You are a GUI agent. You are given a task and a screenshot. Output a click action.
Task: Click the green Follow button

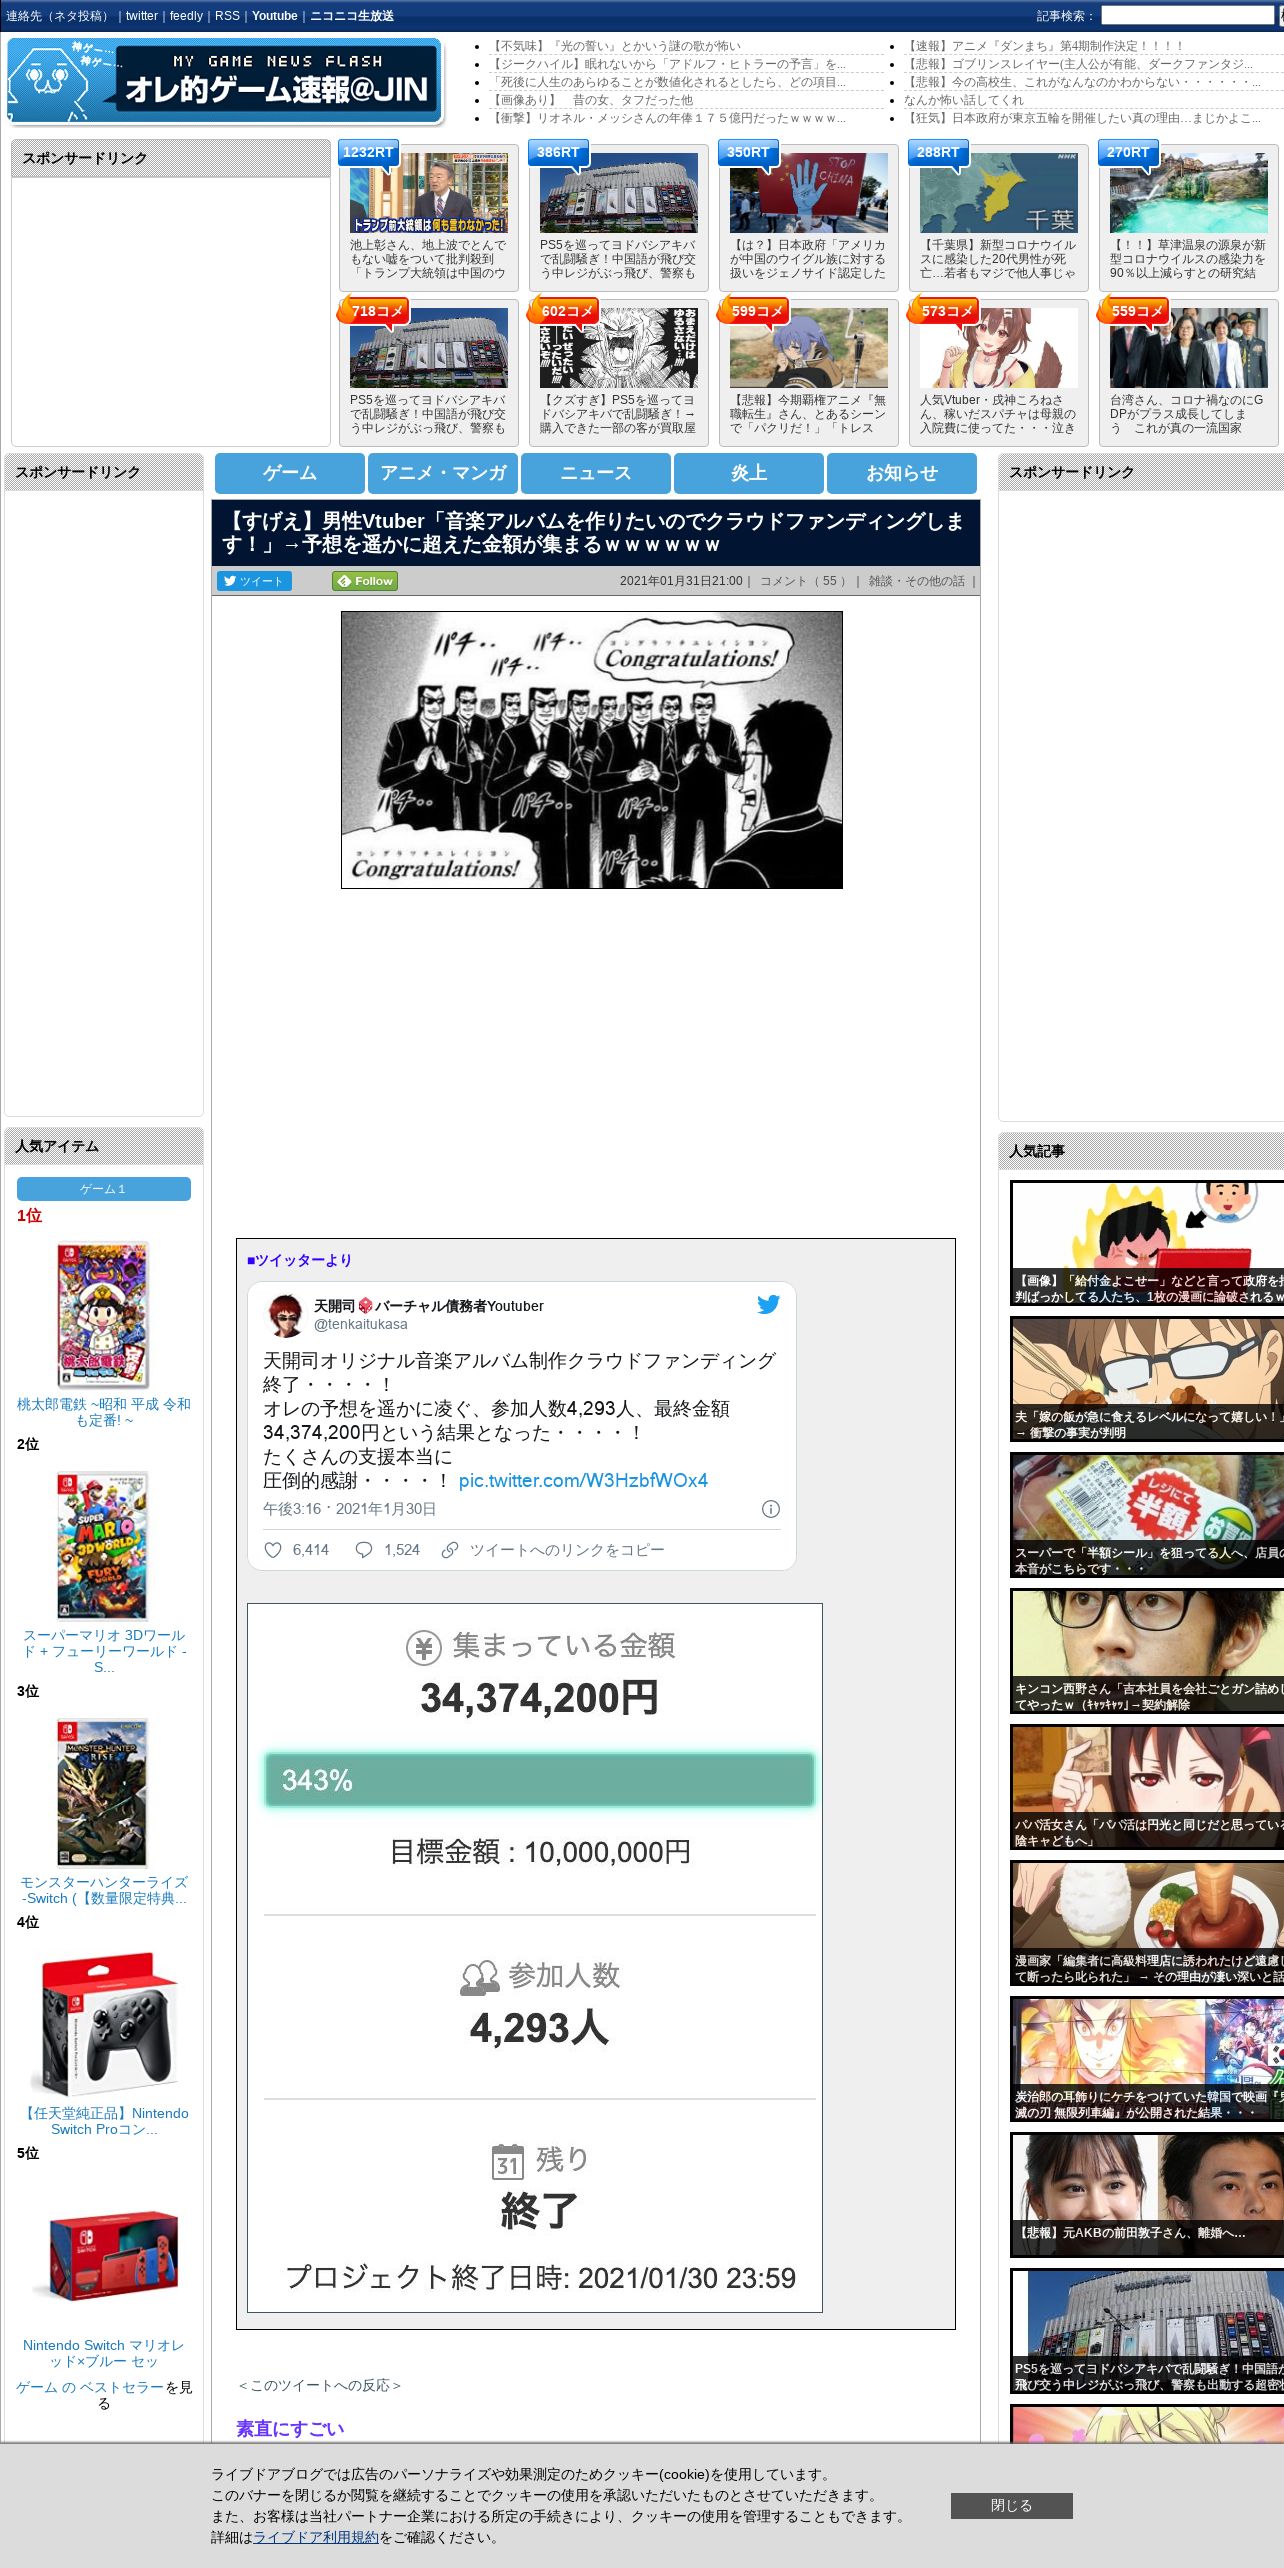365,581
